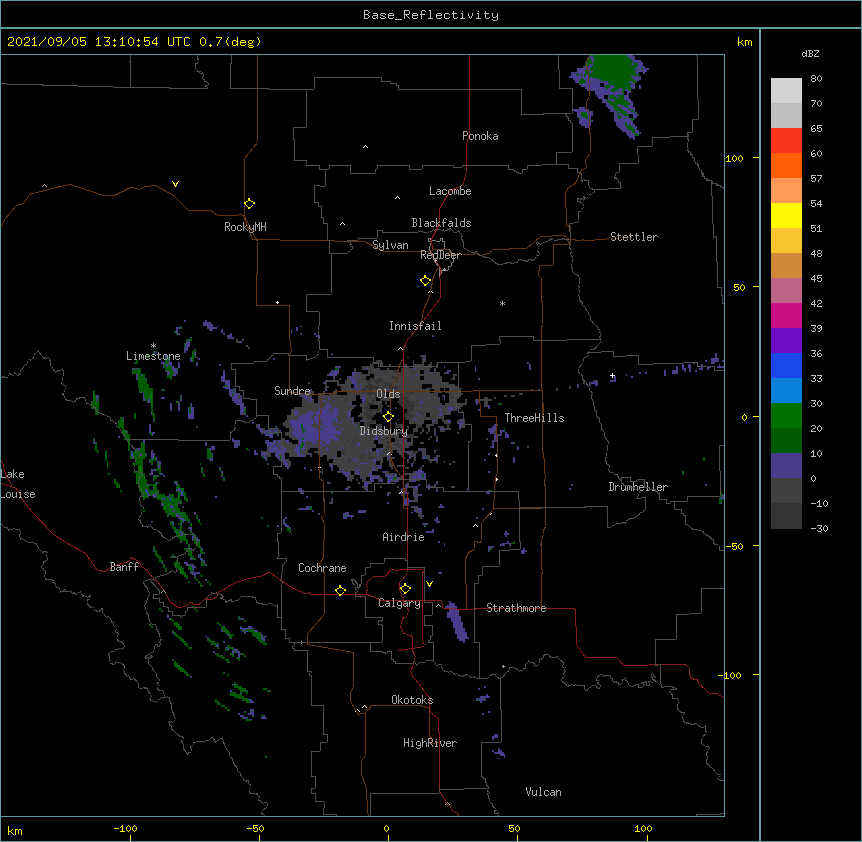Select the Banff label
The width and height of the screenshot is (862, 842).
pyautogui.click(x=124, y=567)
